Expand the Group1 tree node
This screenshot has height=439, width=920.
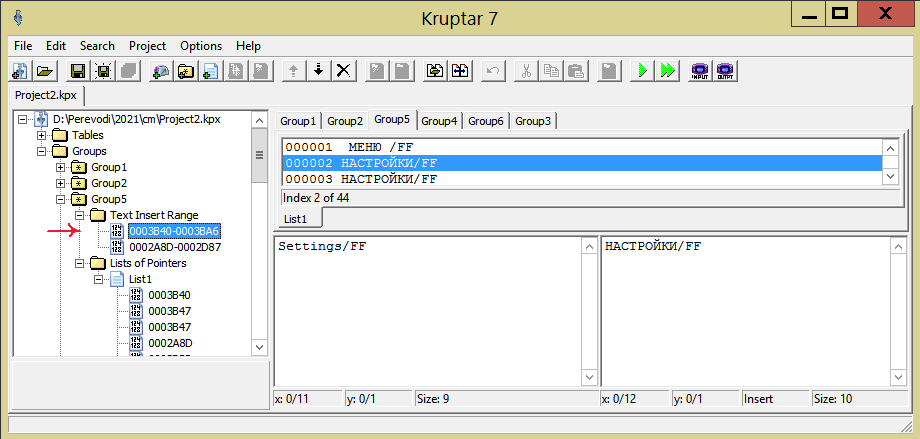point(60,167)
